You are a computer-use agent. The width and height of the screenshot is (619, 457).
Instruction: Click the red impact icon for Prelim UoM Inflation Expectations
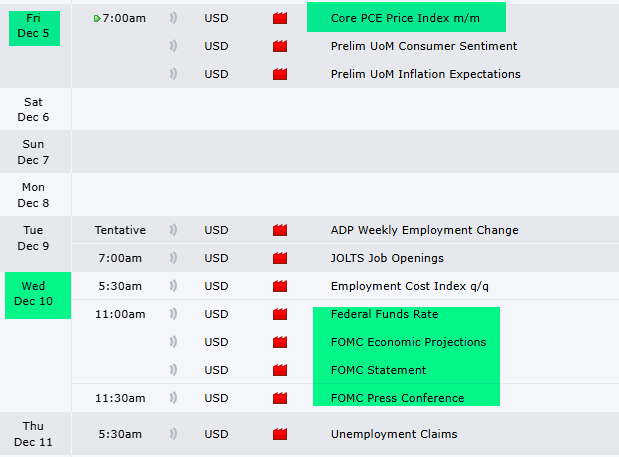(x=280, y=74)
